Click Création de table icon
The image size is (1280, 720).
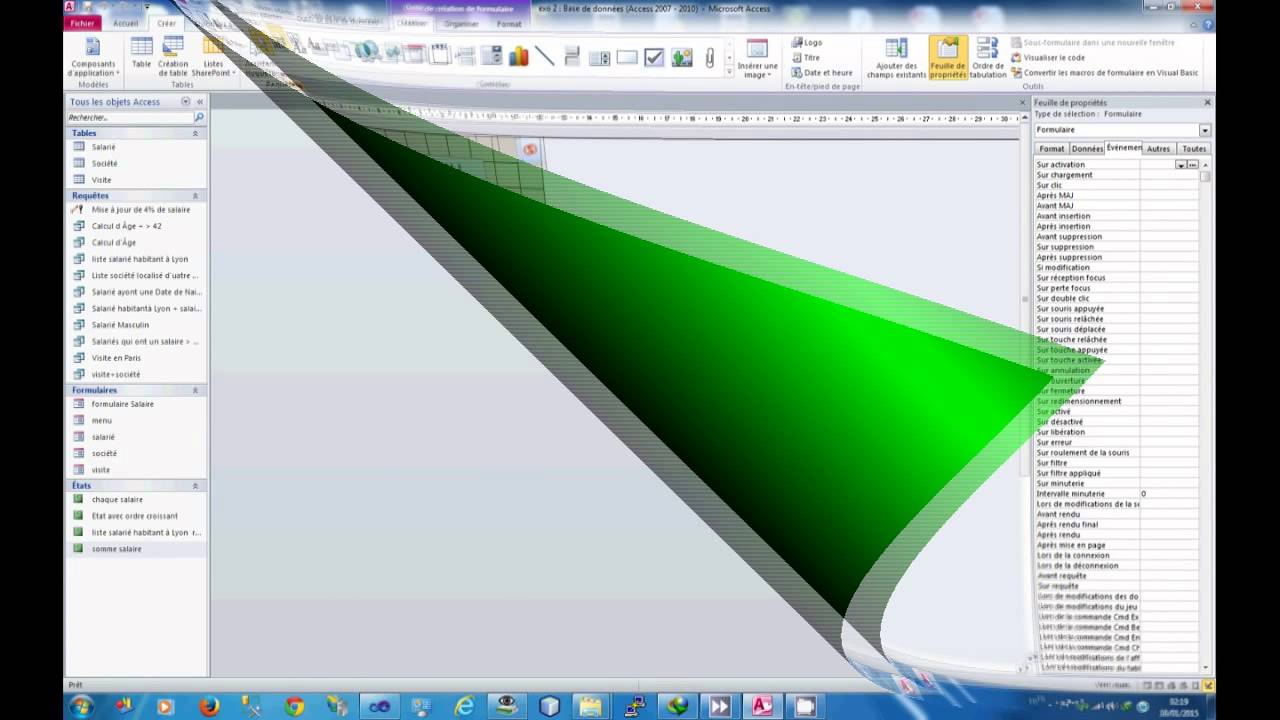tap(173, 57)
